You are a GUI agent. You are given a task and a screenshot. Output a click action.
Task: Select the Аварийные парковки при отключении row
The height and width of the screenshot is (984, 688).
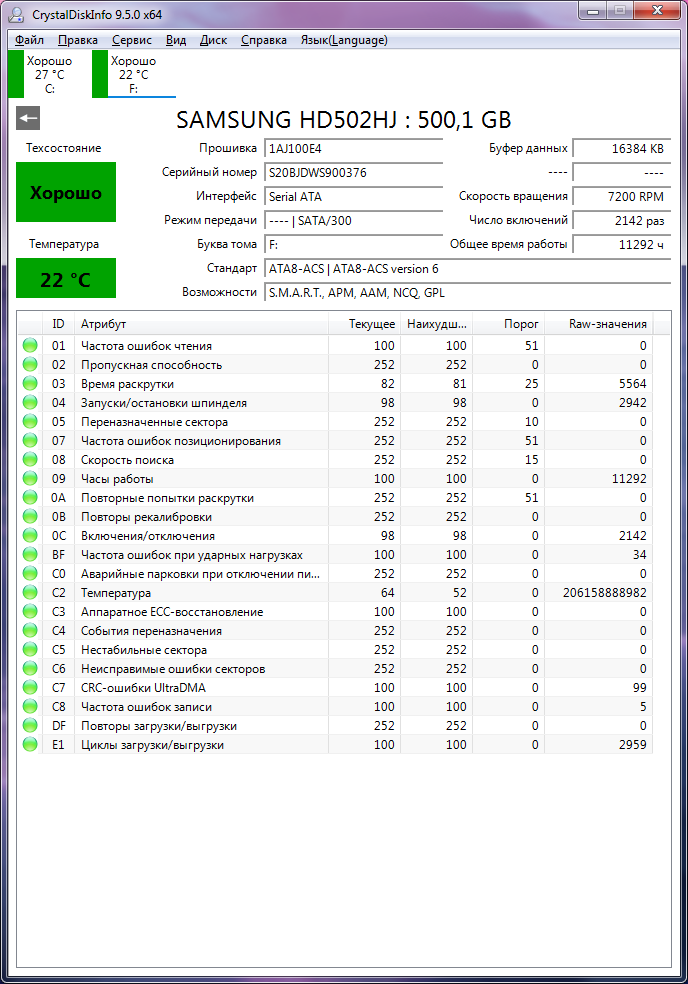tap(200, 574)
